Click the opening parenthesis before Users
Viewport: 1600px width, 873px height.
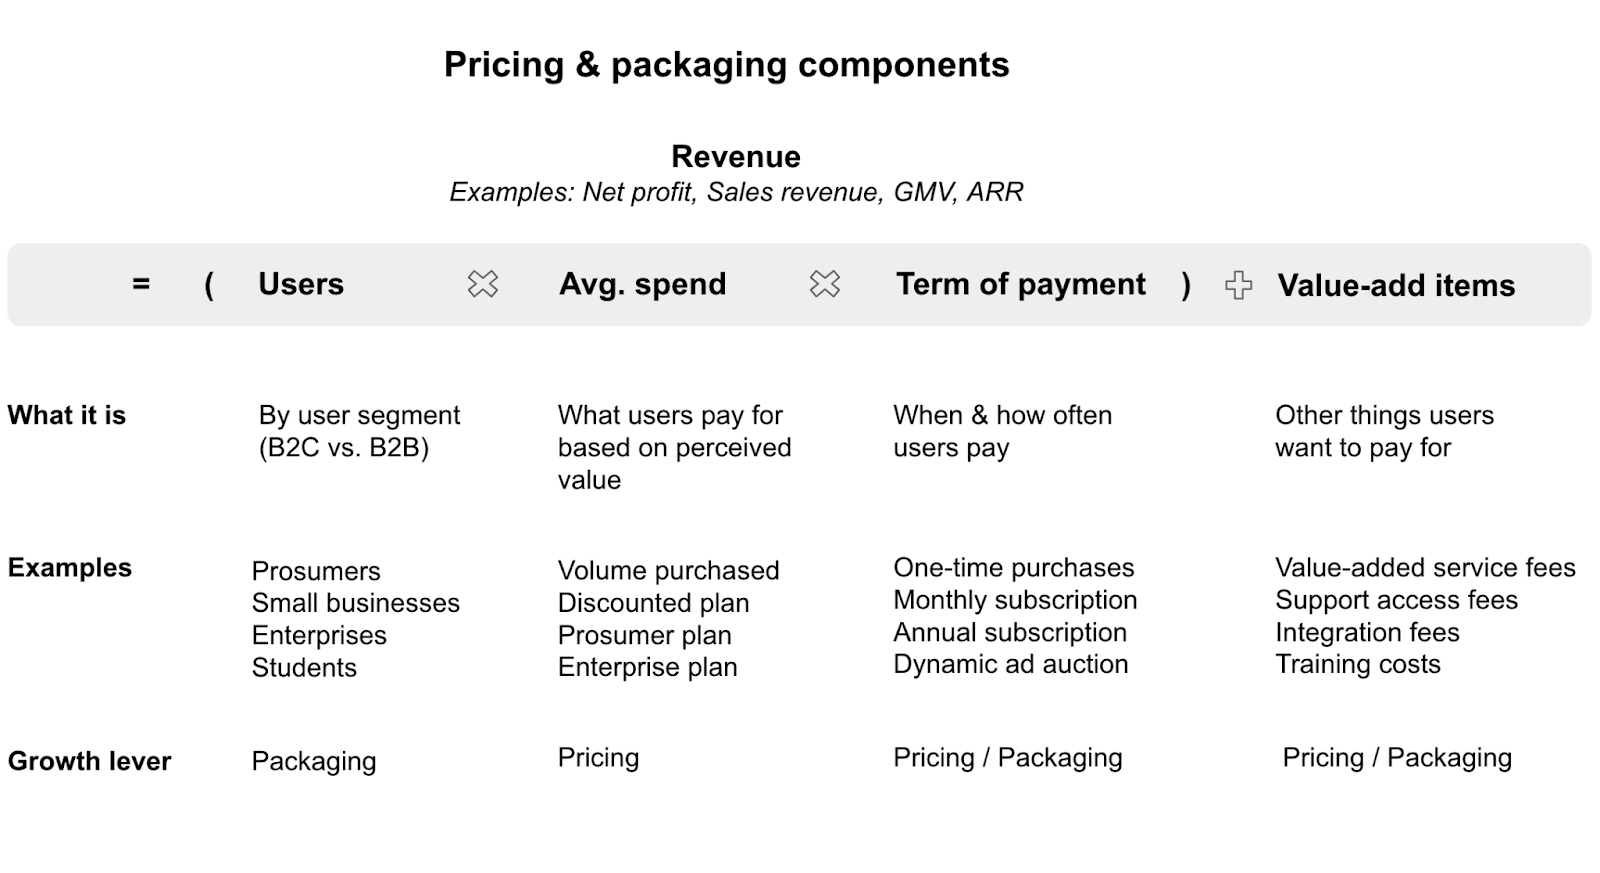coord(209,285)
